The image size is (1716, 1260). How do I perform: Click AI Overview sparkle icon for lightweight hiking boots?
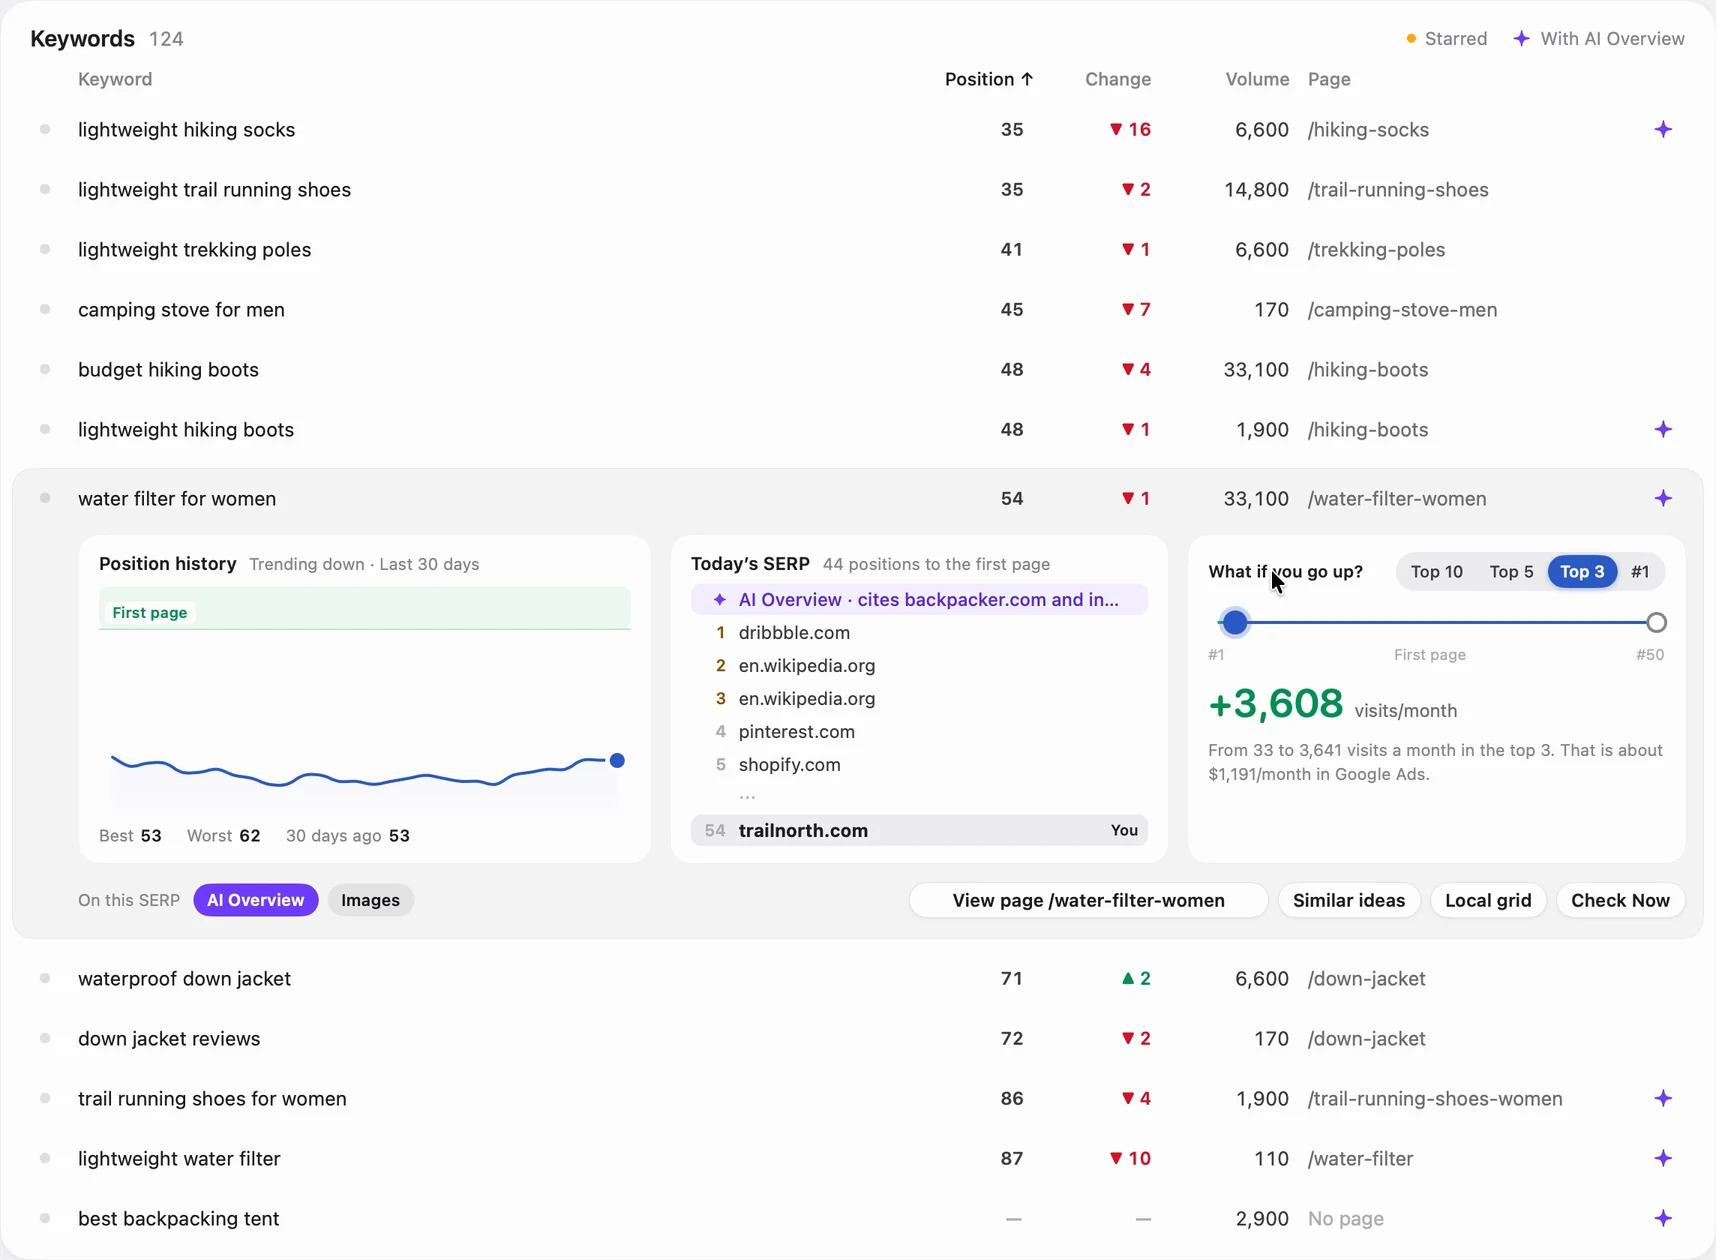coord(1663,430)
